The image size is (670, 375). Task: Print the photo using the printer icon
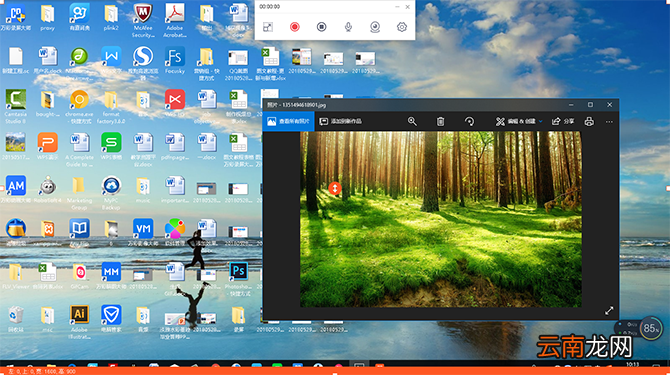[x=589, y=121]
